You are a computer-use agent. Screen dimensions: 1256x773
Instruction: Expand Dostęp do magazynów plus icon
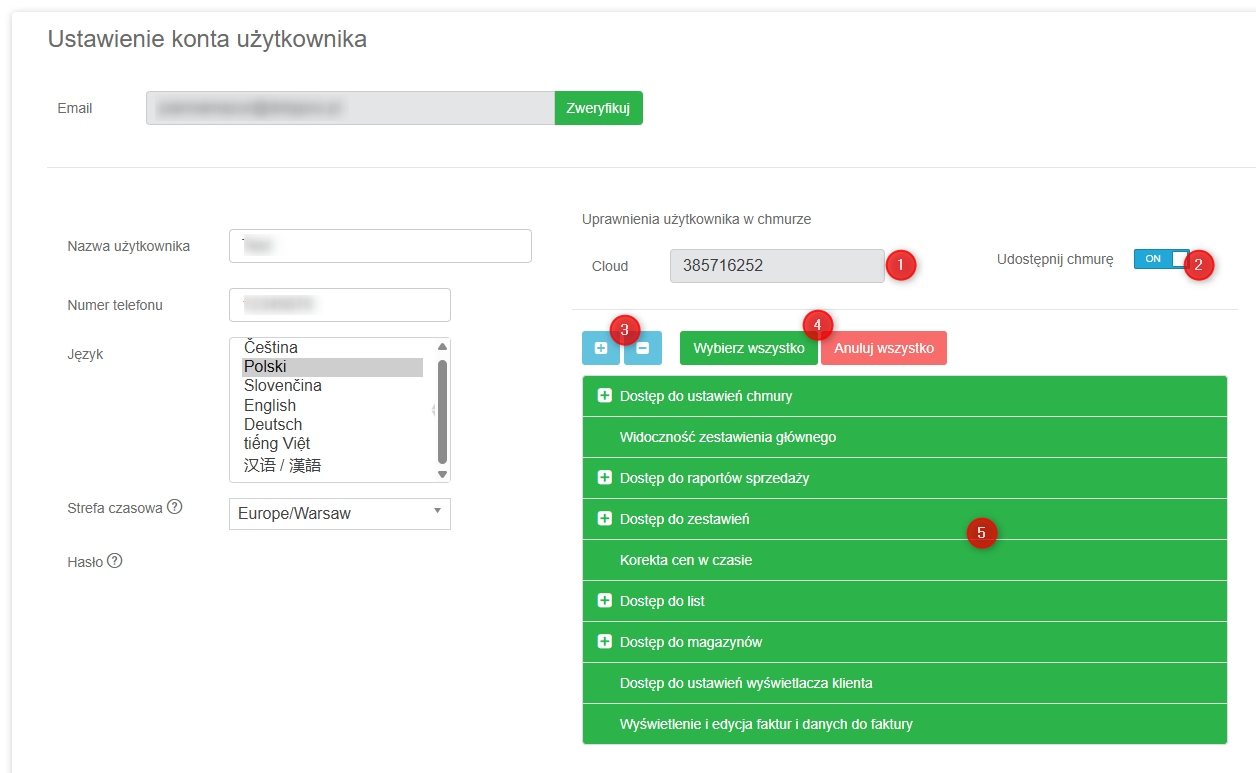click(604, 642)
